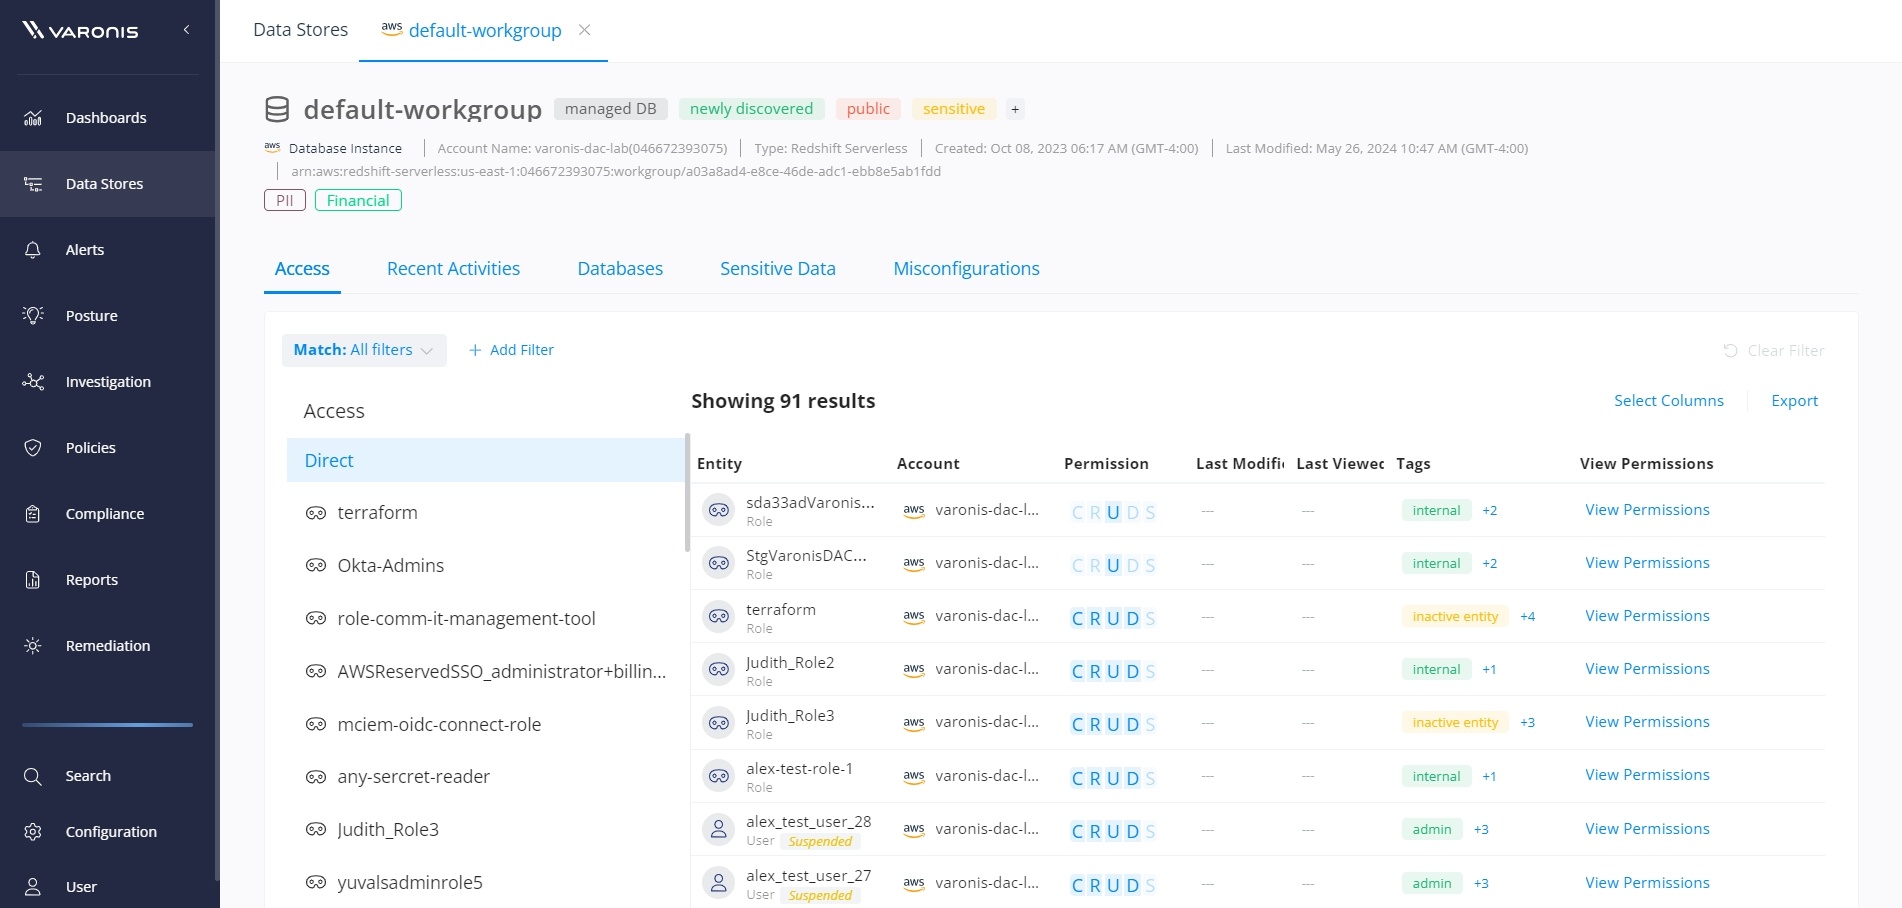Open the Remediation section
Viewport: 1902px width, 908px height.
(106, 645)
